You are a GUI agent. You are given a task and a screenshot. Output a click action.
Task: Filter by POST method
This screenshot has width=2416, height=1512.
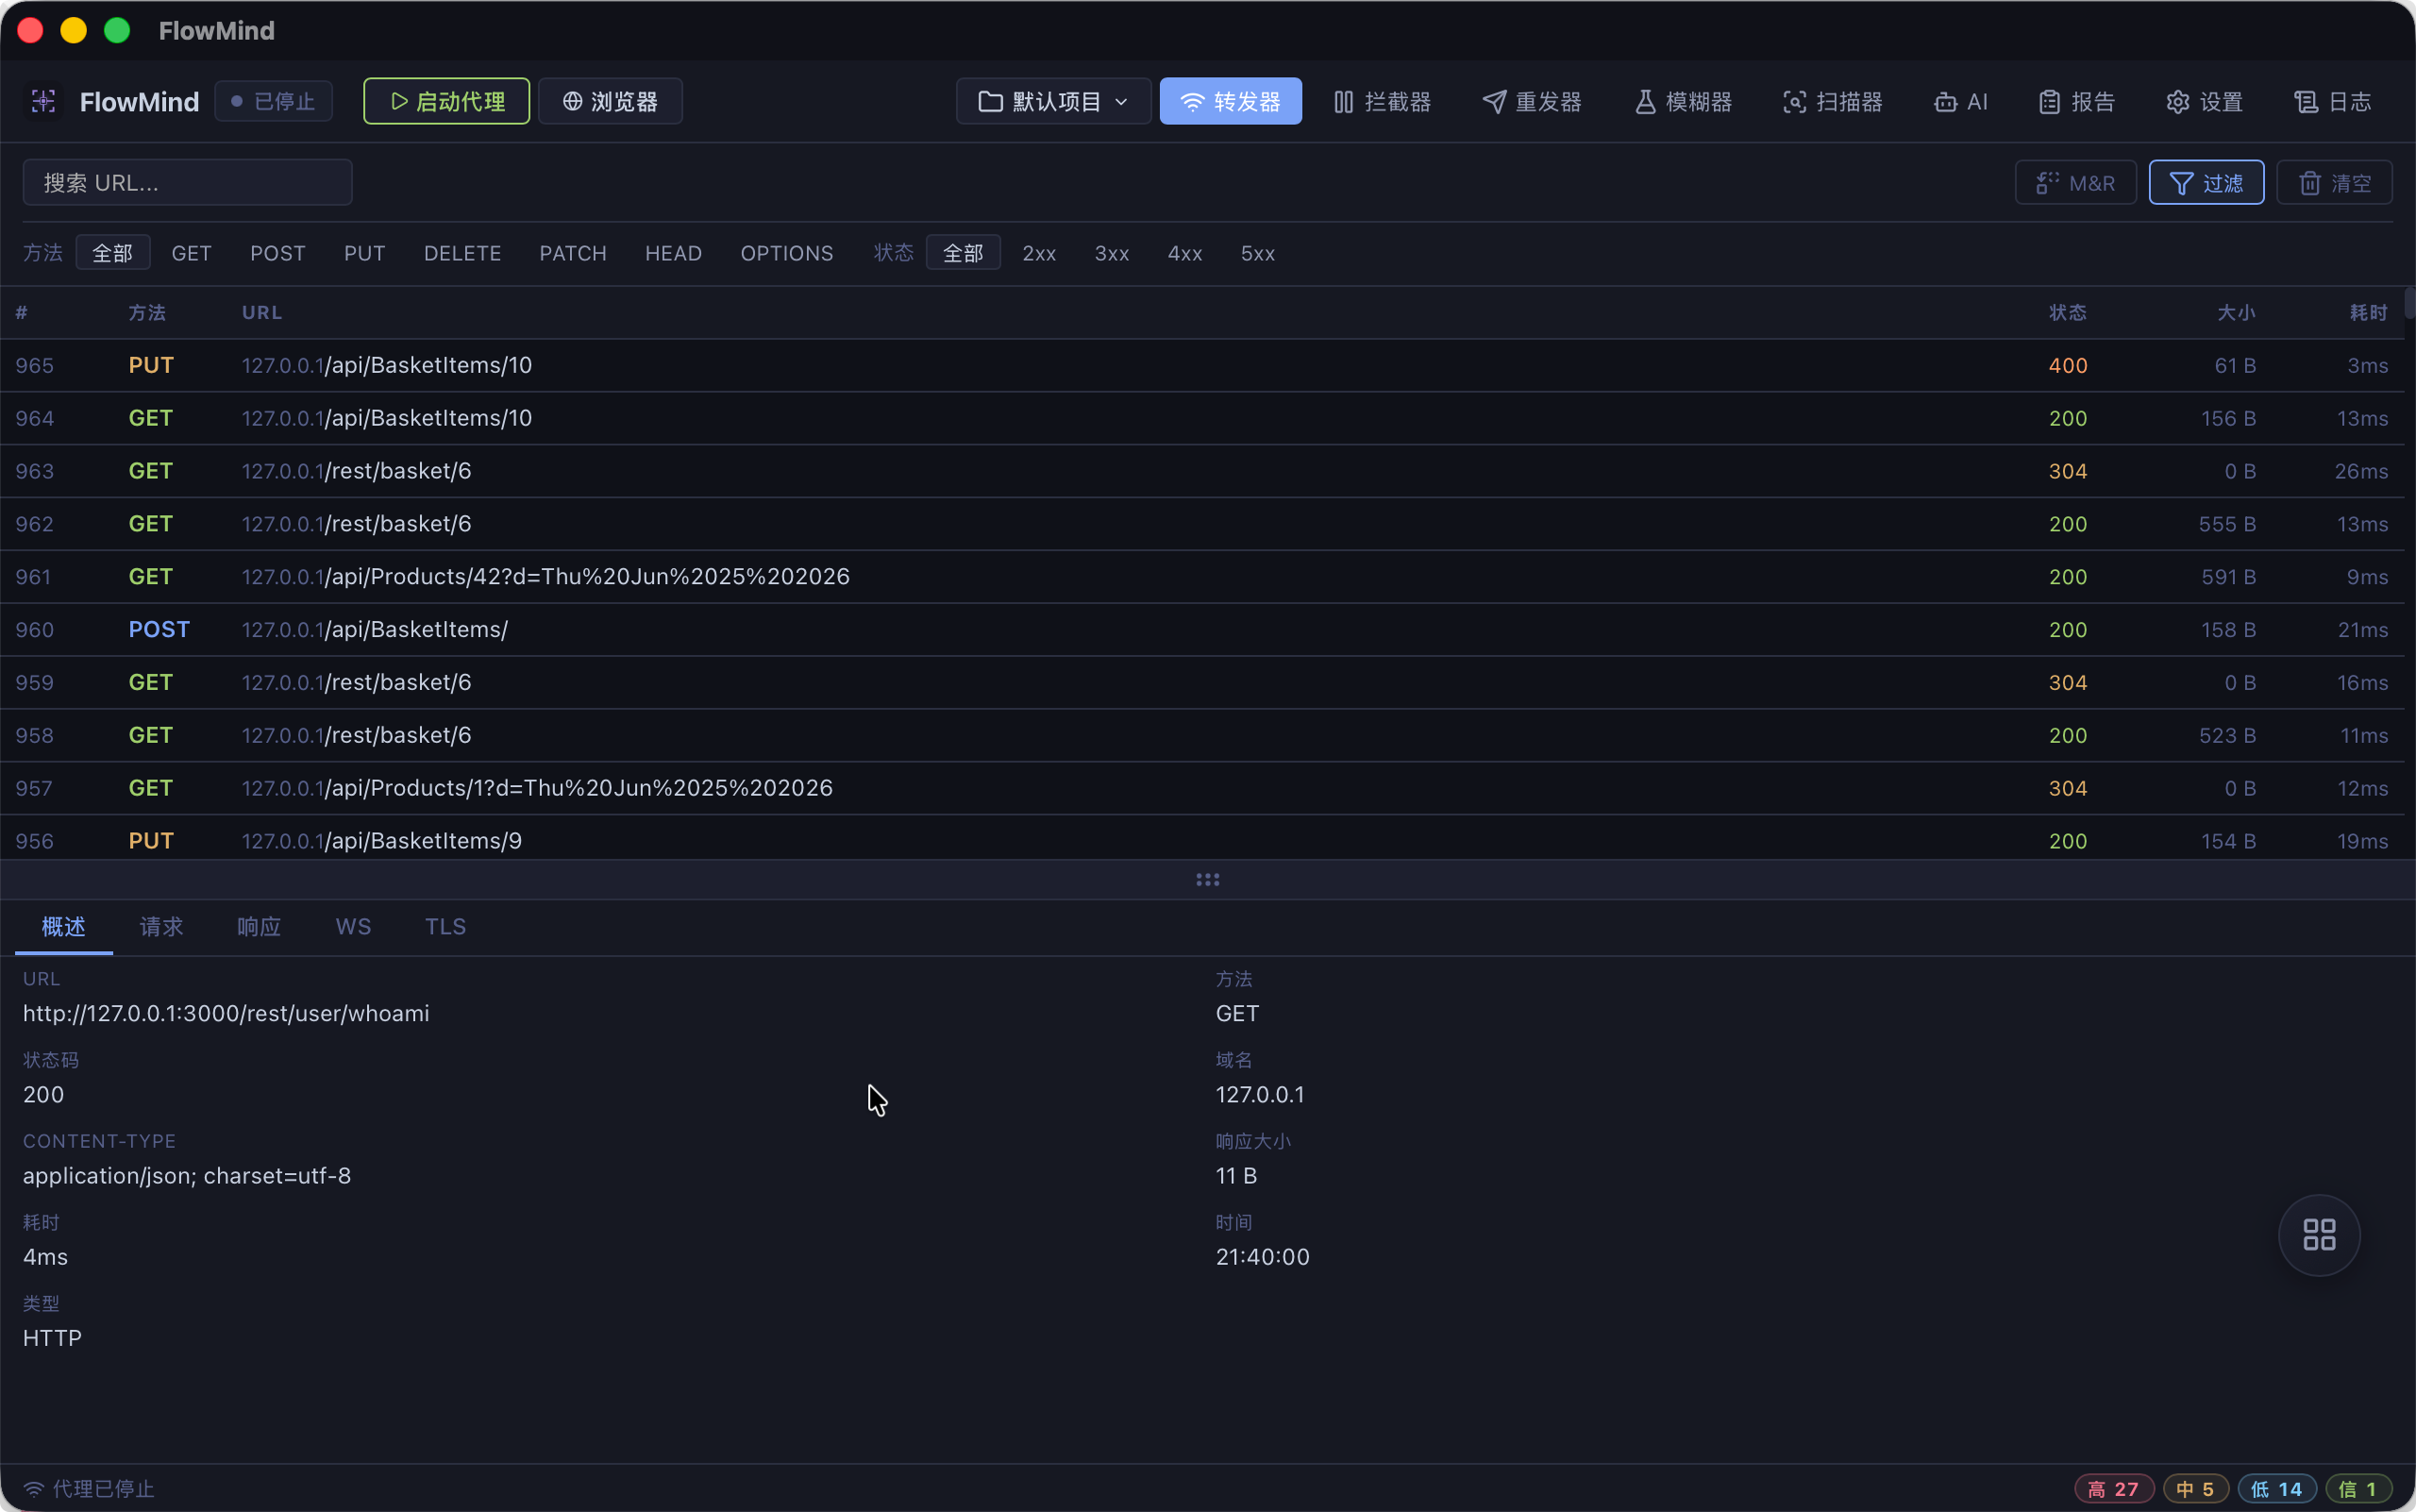pos(278,253)
